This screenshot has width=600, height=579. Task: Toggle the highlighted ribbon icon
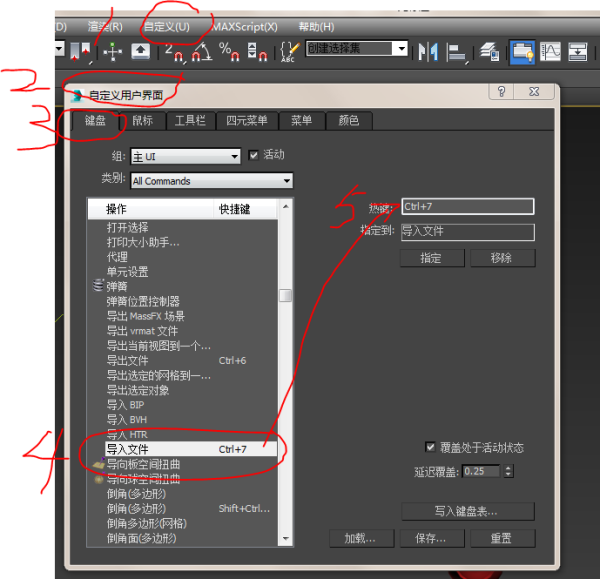[x=522, y=52]
